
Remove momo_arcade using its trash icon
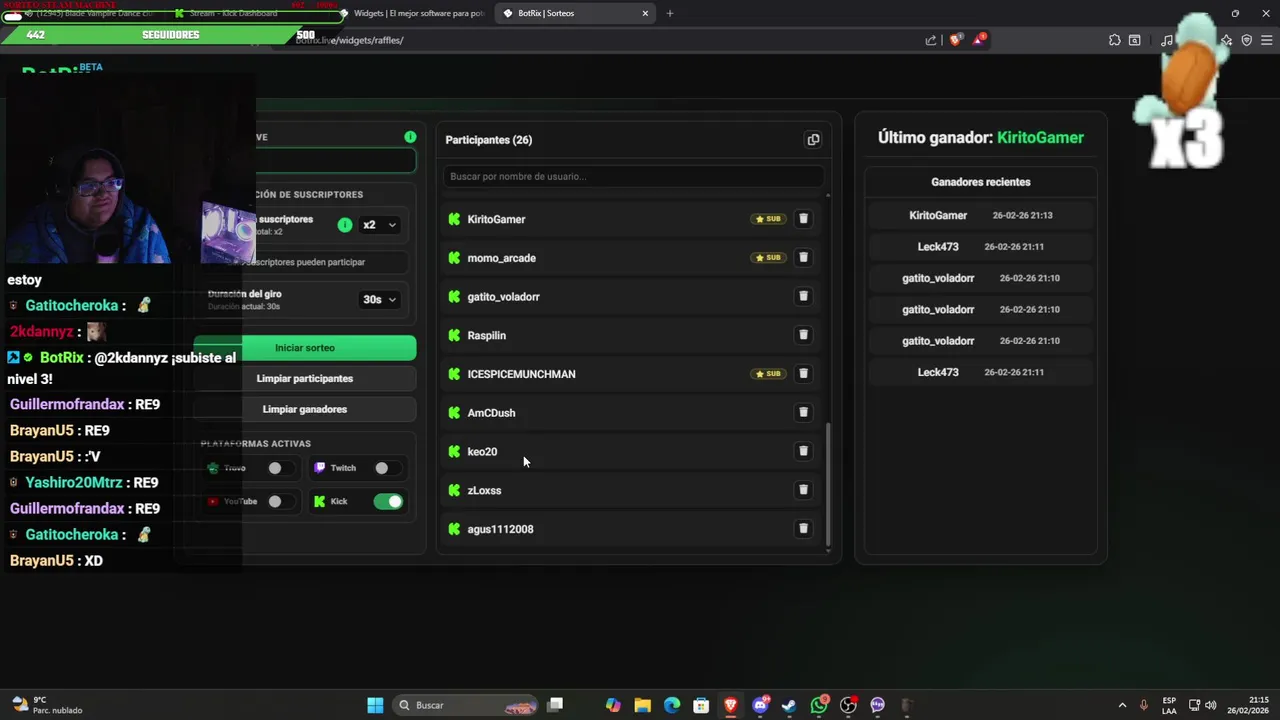pyautogui.click(x=803, y=257)
